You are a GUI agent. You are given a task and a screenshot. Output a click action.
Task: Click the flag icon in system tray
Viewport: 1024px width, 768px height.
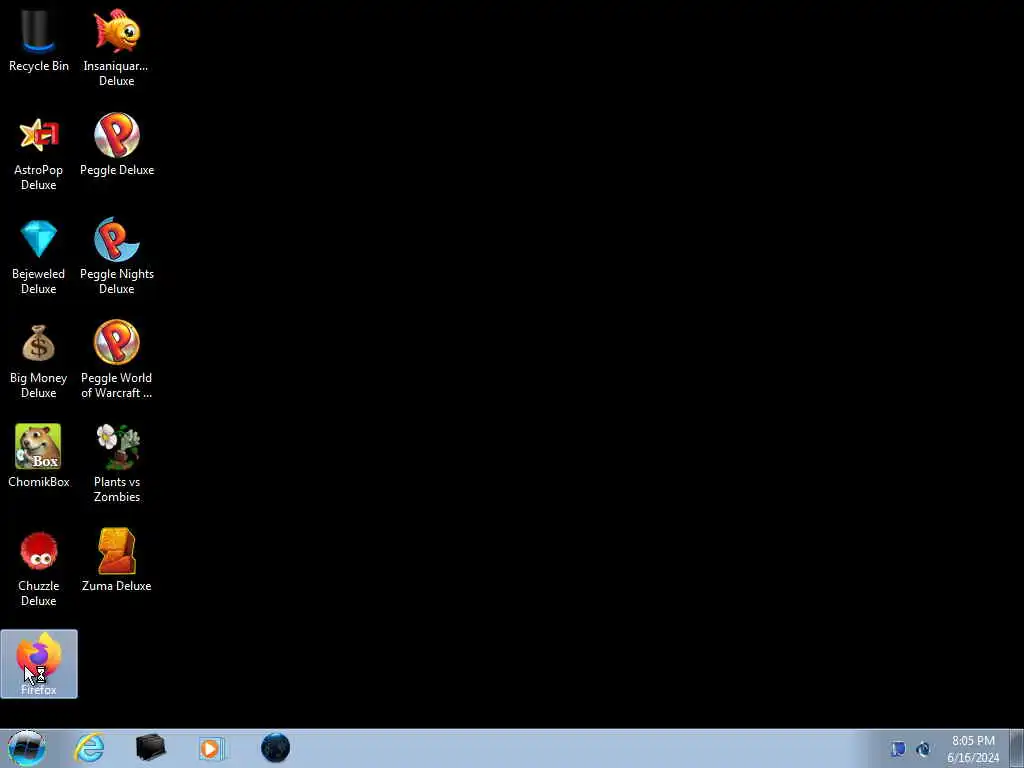(x=899, y=749)
